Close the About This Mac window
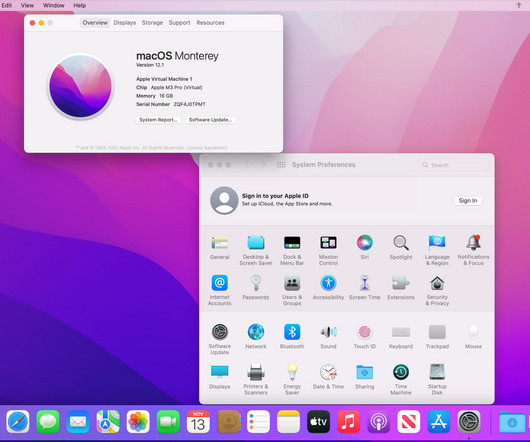Screen dimensions: 530x442 [32, 23]
